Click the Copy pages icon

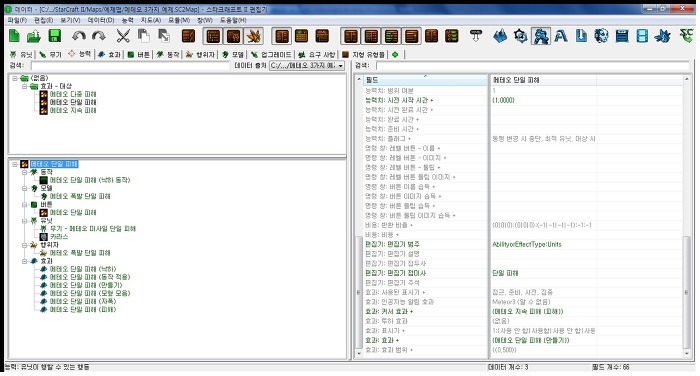coord(143,36)
